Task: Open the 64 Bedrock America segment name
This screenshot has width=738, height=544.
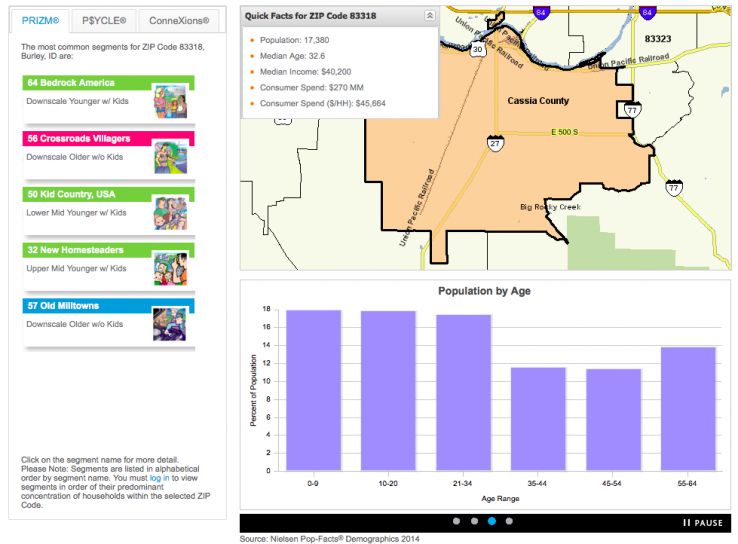Action: point(71,83)
